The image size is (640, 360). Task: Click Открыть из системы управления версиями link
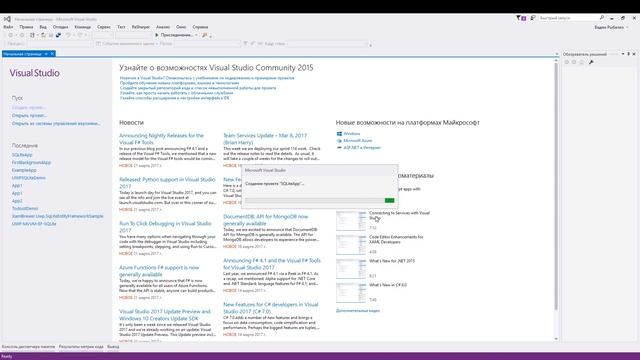[x=56, y=123]
